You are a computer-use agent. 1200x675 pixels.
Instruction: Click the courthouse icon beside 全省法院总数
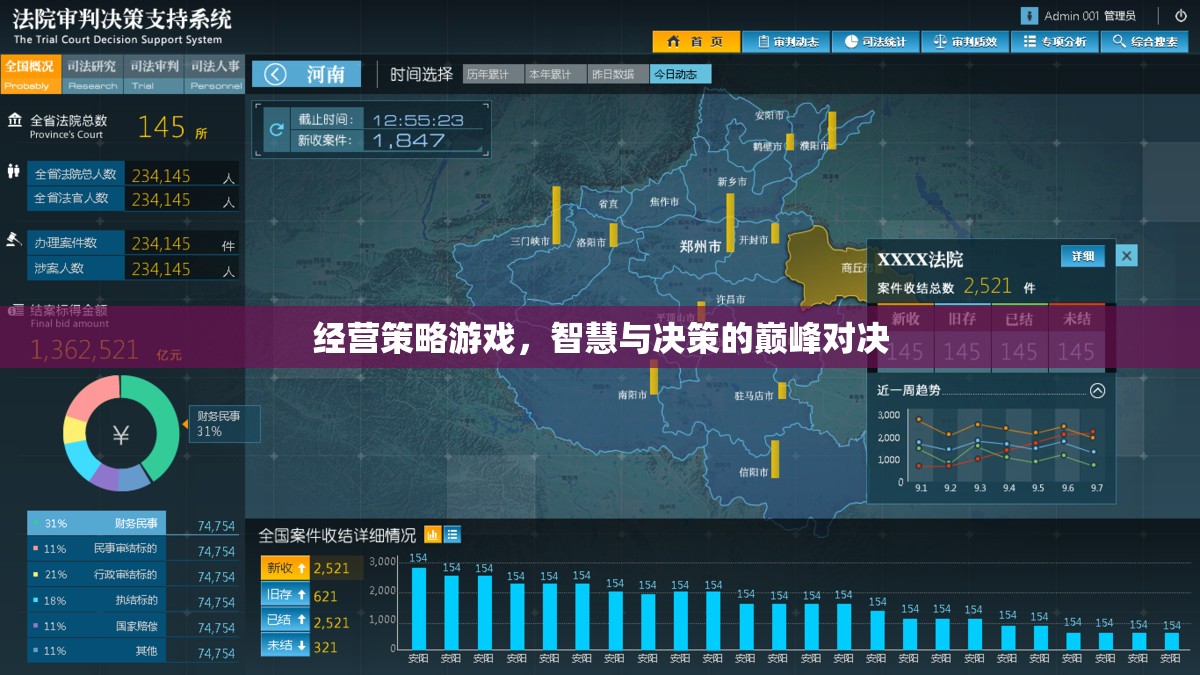(14, 120)
